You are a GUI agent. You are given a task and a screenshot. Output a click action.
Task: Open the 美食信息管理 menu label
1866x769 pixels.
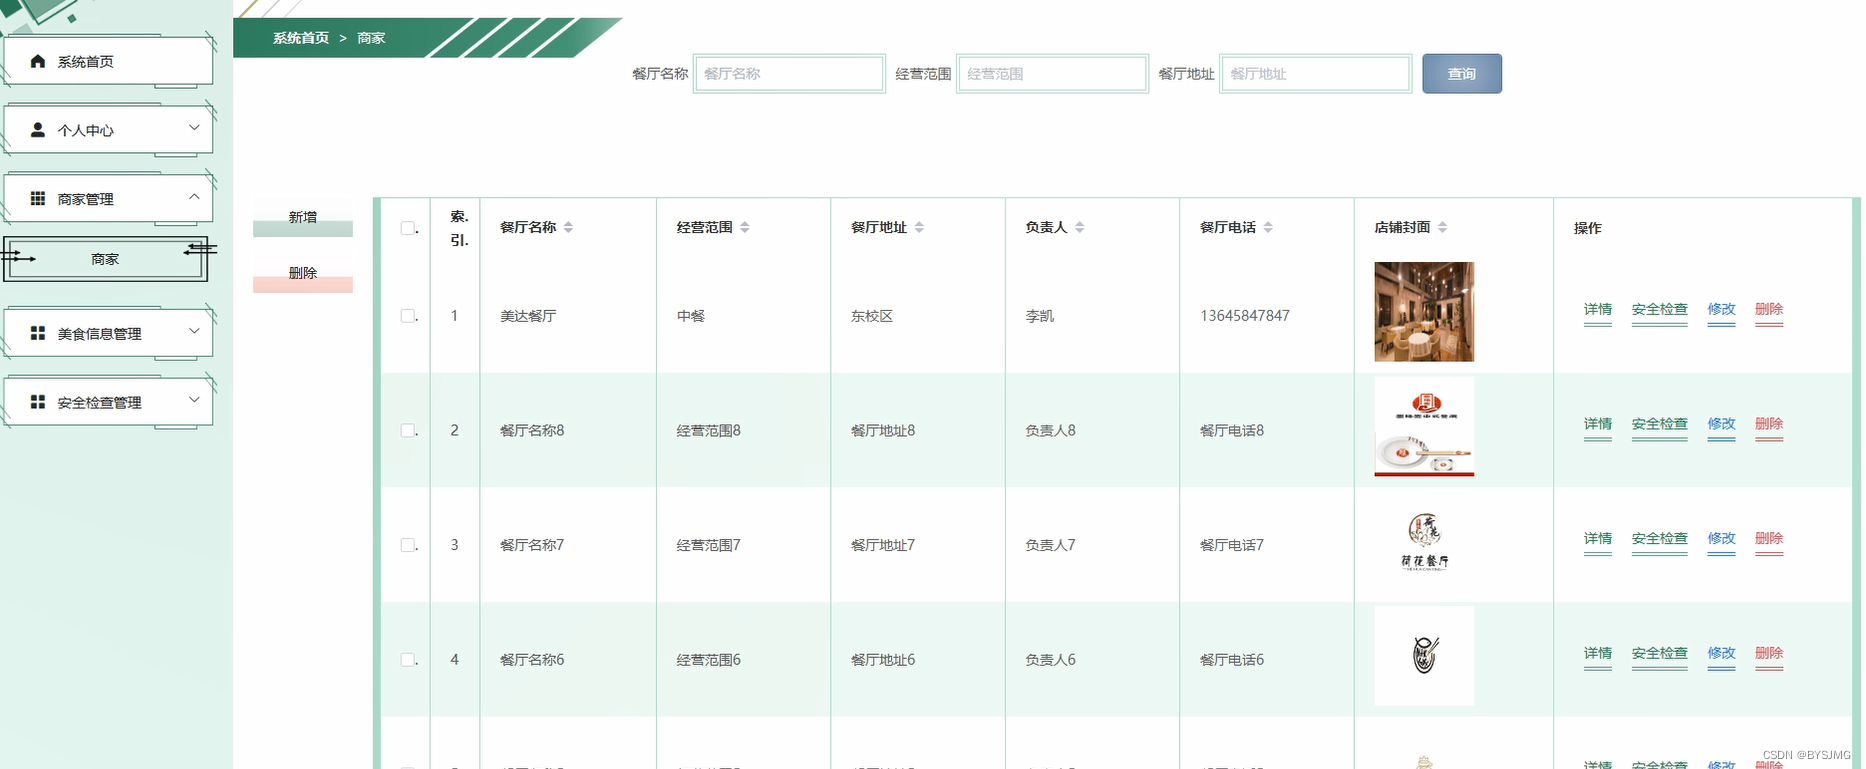[x=99, y=334]
